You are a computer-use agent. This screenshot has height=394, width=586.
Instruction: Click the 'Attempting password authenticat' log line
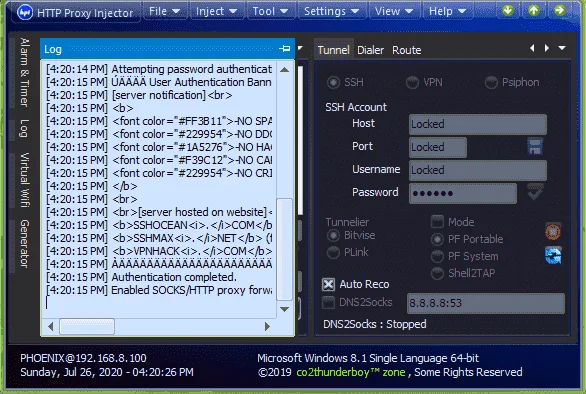click(159, 69)
